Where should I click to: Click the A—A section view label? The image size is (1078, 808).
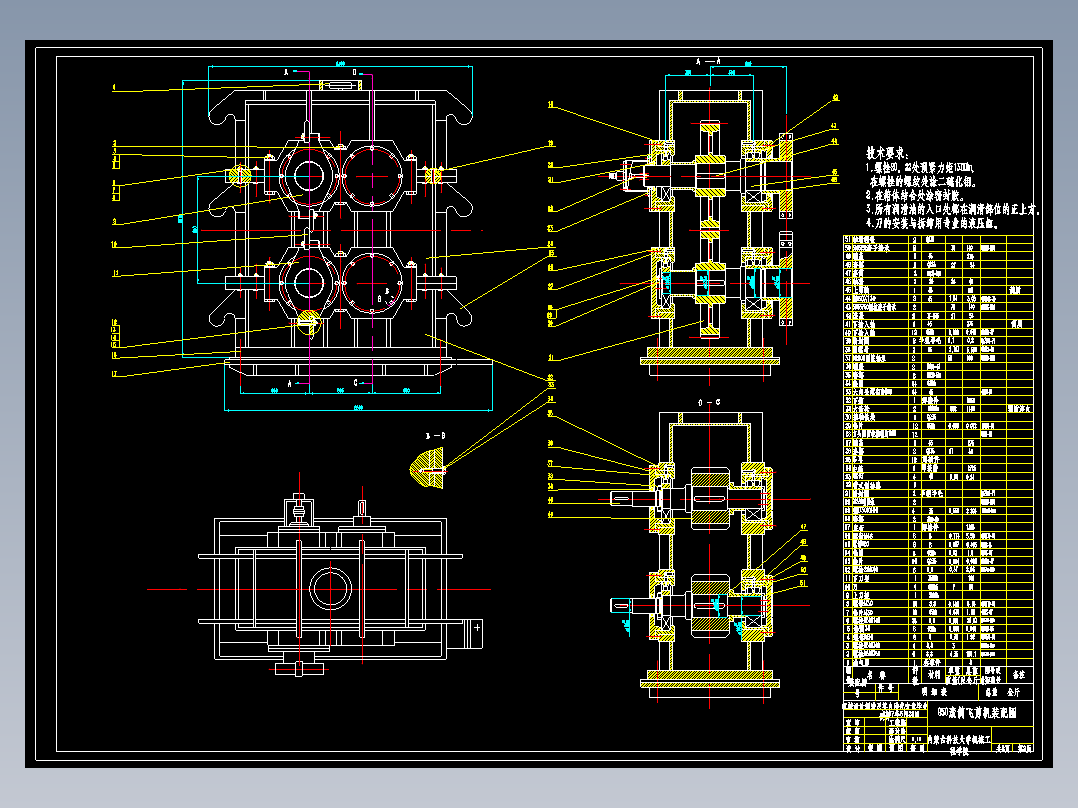(708, 62)
